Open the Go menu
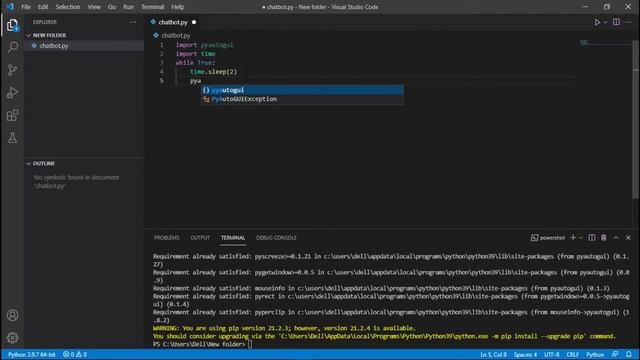 [x=112, y=7]
